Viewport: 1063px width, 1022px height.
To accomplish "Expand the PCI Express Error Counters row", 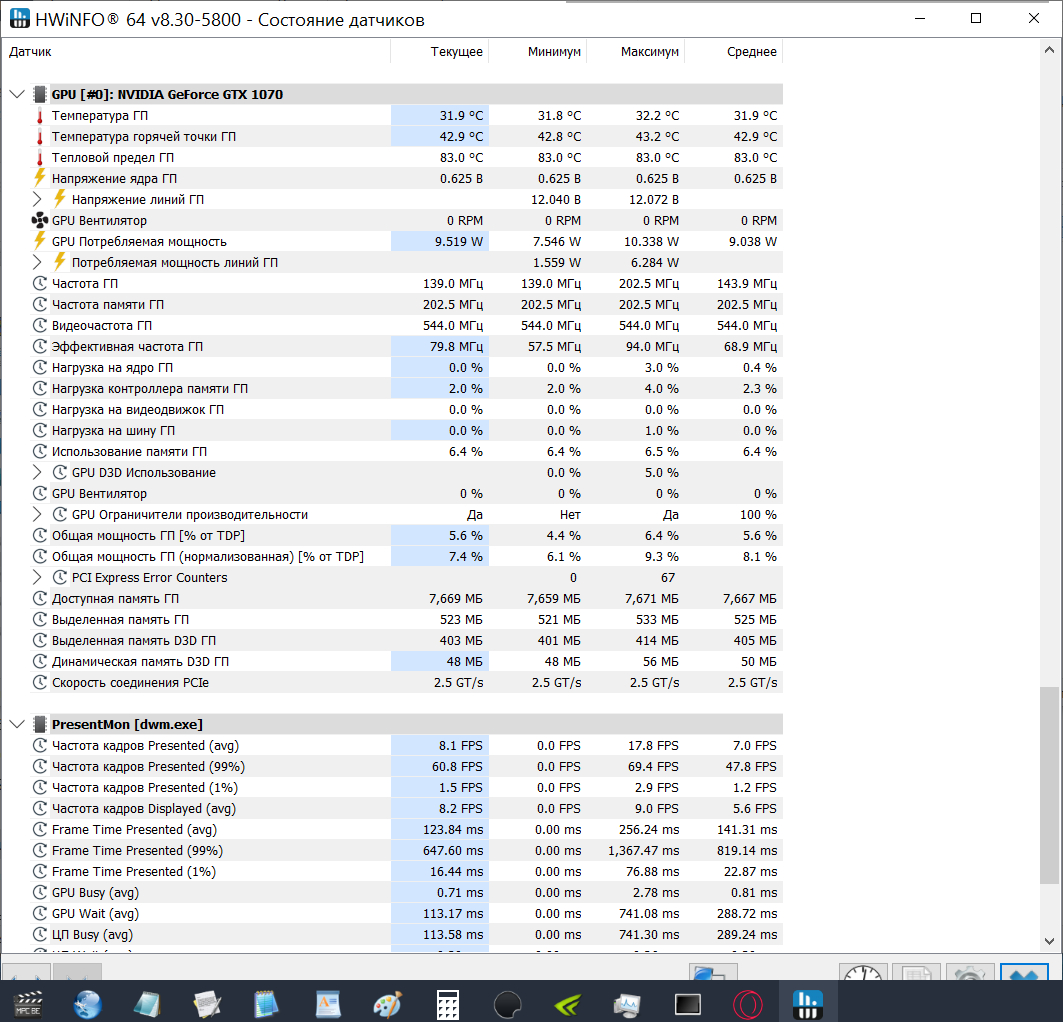I will 37,577.
